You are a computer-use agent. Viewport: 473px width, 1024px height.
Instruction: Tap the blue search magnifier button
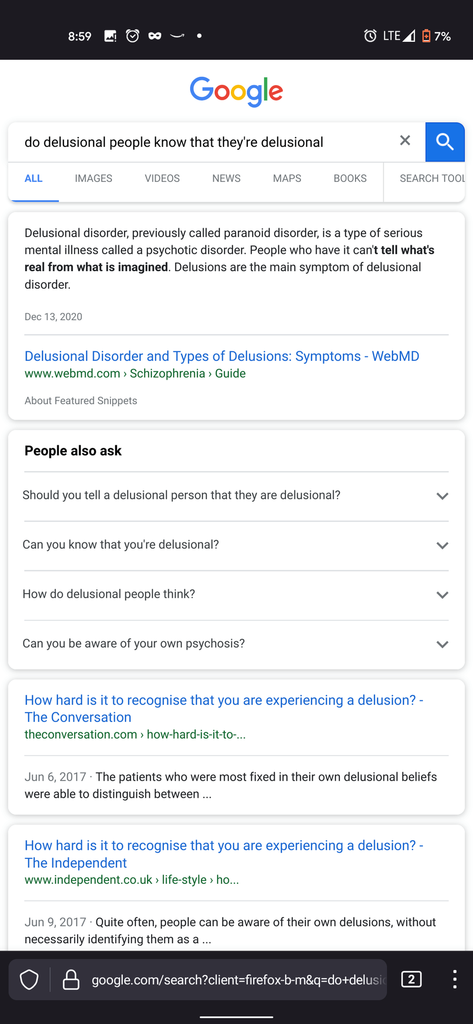pos(445,142)
